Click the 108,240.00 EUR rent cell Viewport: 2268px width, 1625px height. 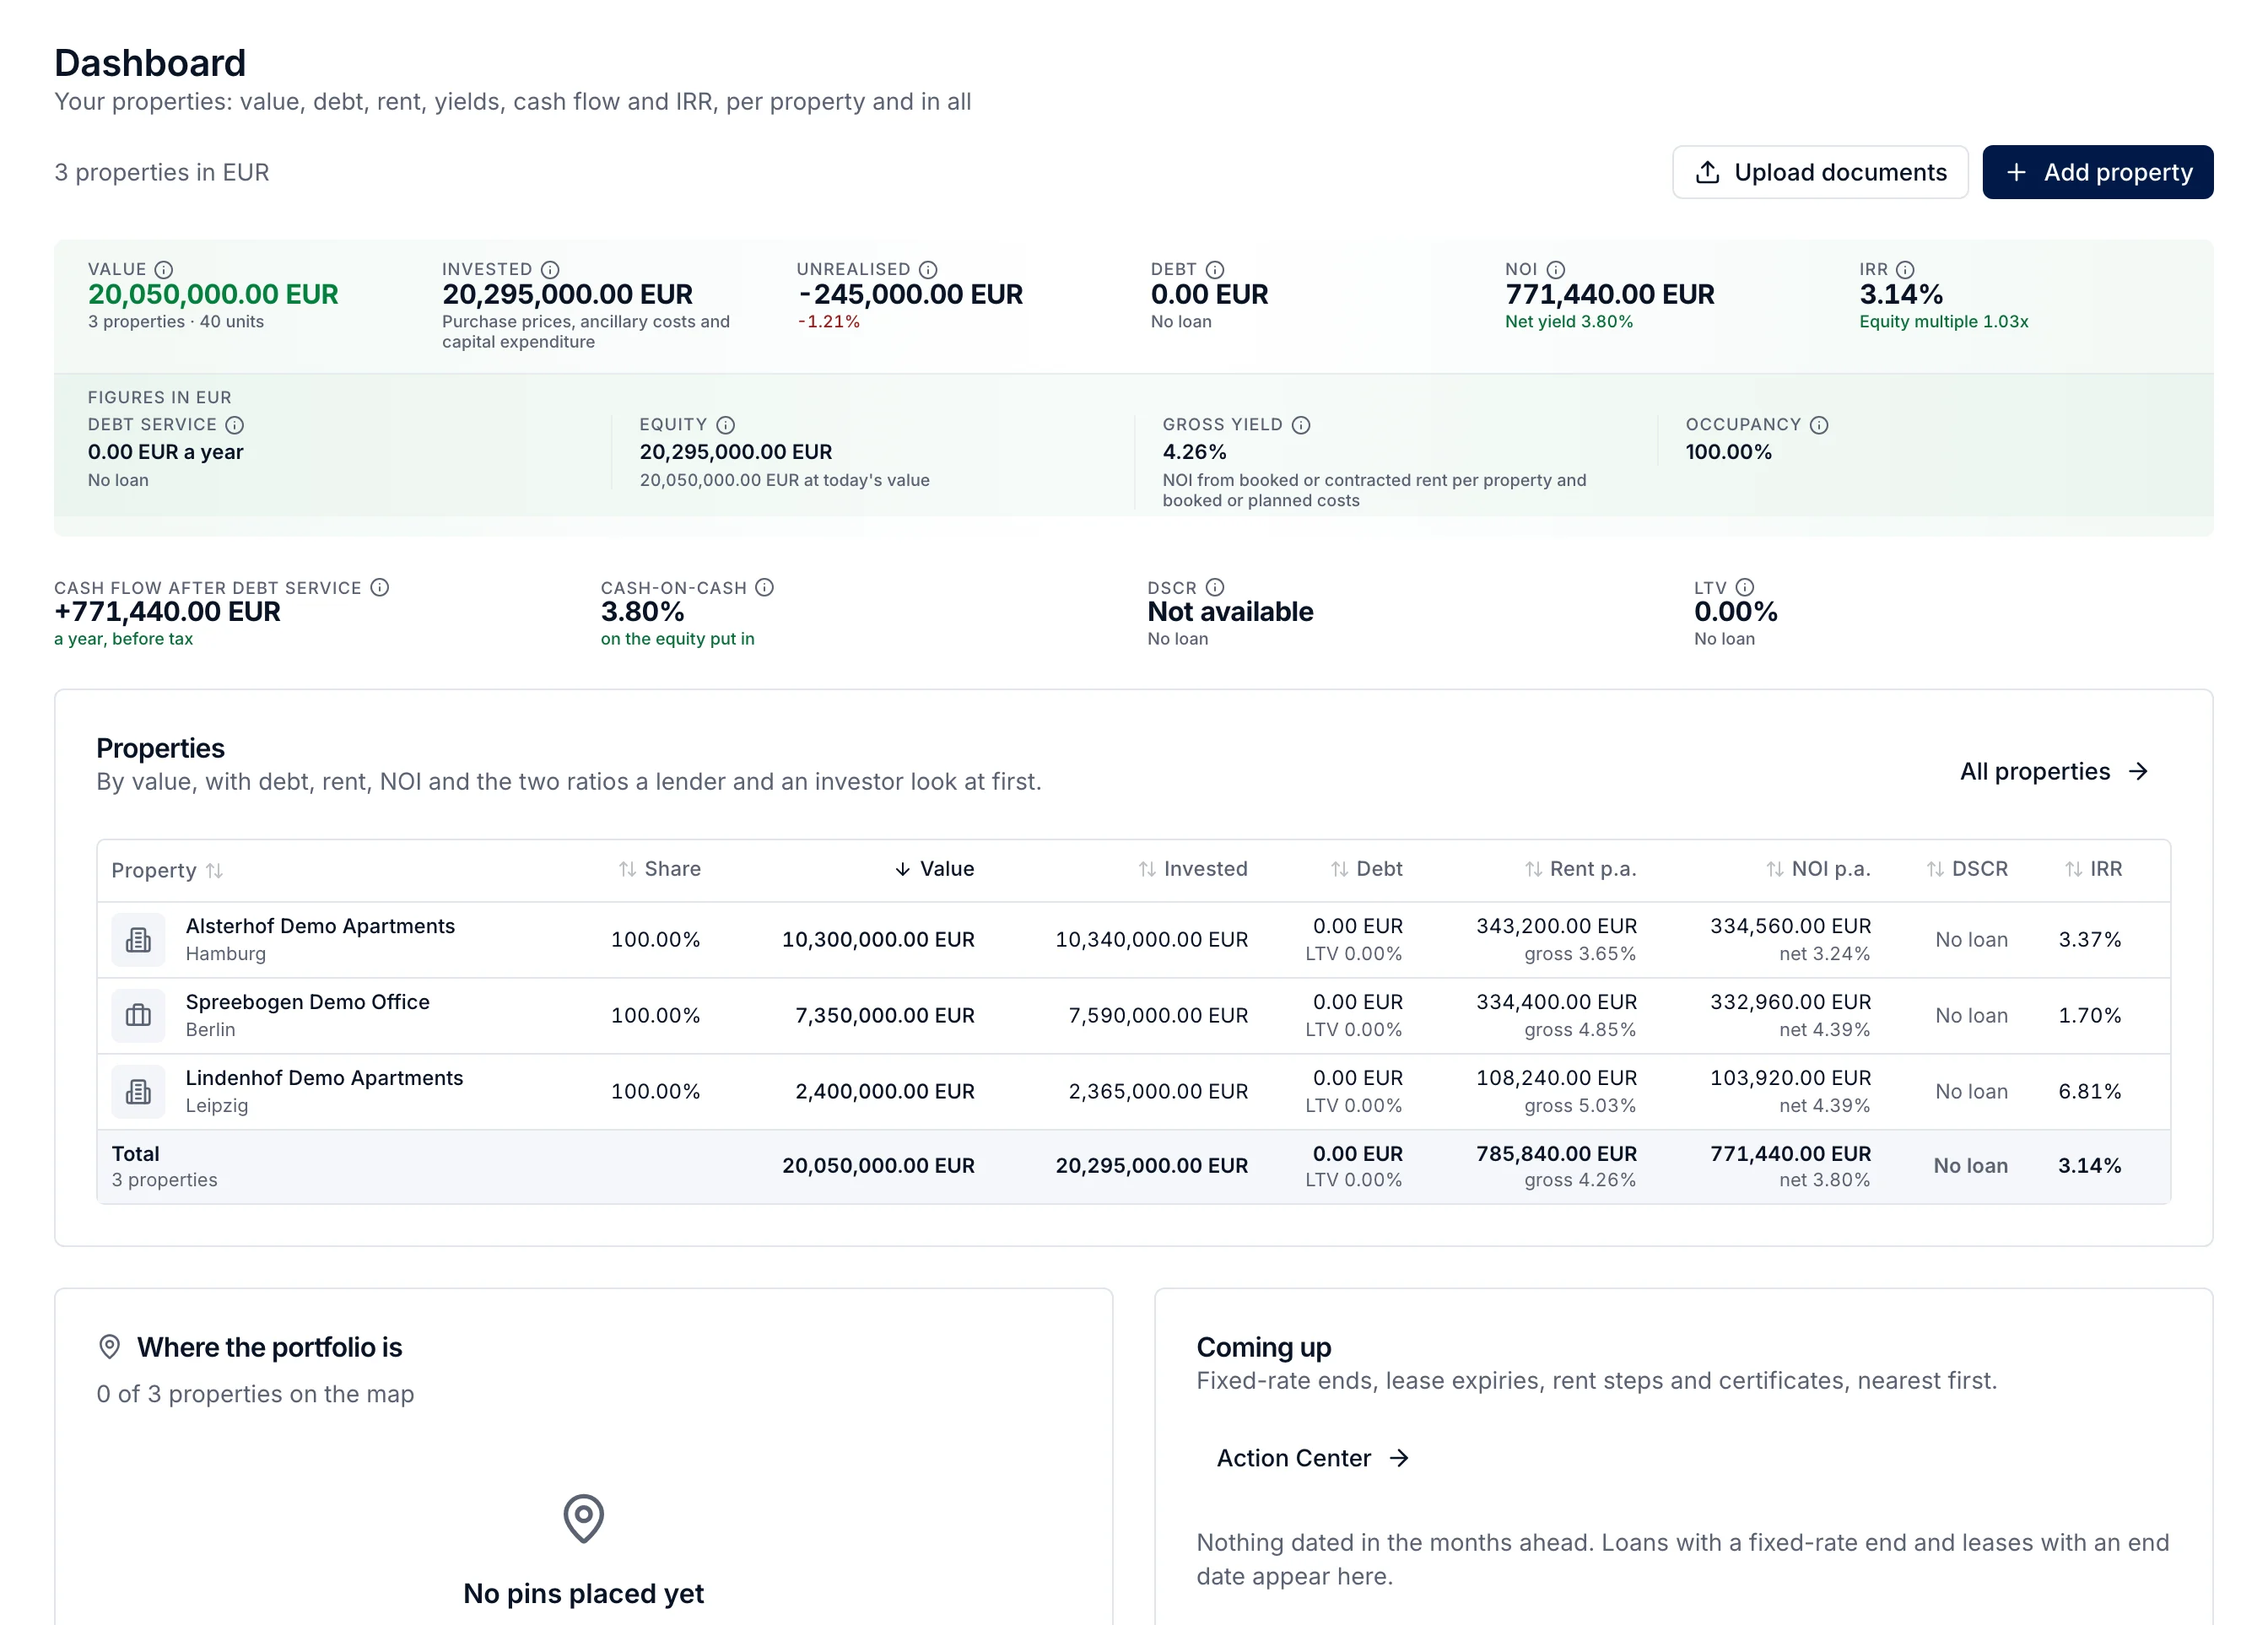point(1556,1078)
